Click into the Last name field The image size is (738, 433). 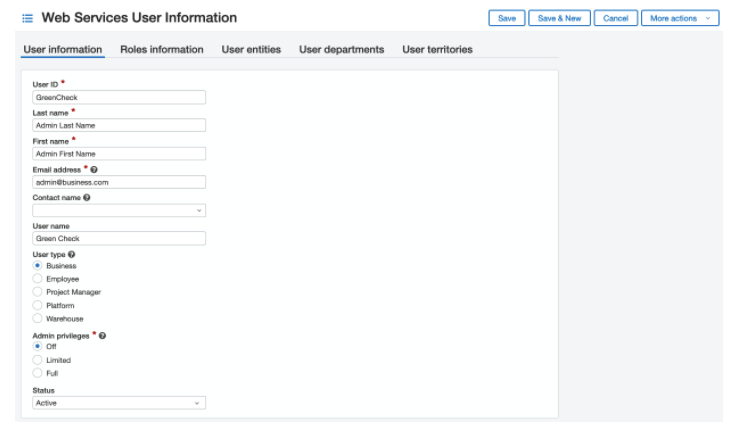(x=119, y=125)
